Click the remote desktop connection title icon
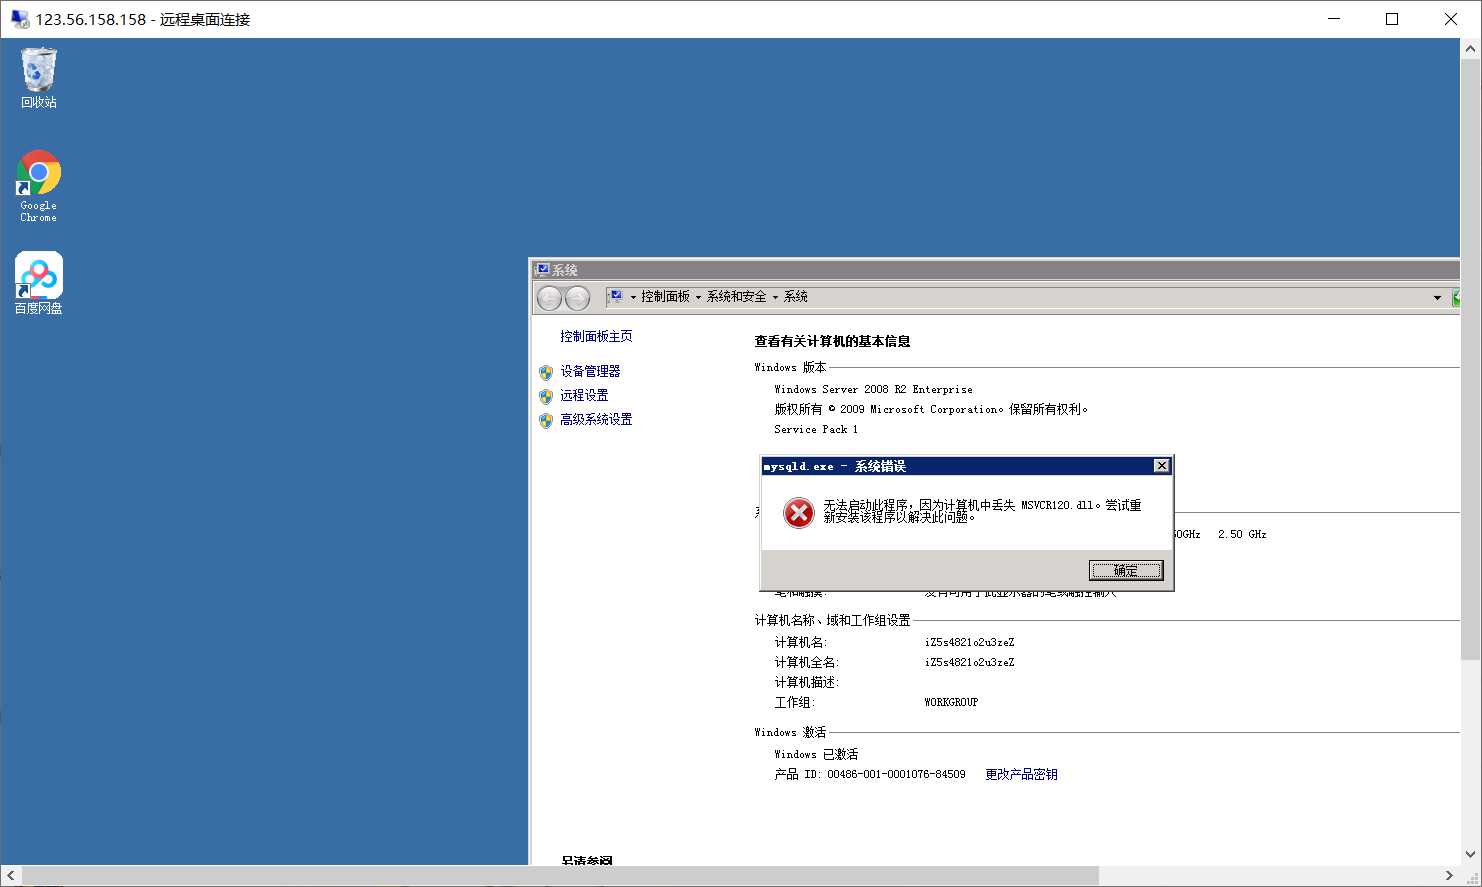 [19, 19]
